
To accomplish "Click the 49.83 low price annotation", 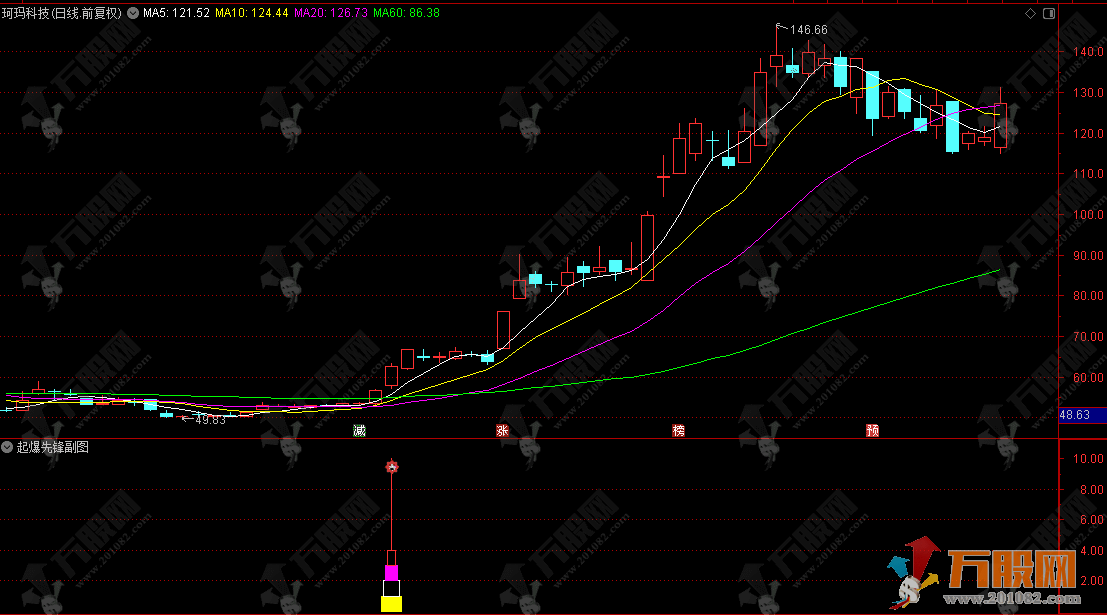I will (x=210, y=420).
